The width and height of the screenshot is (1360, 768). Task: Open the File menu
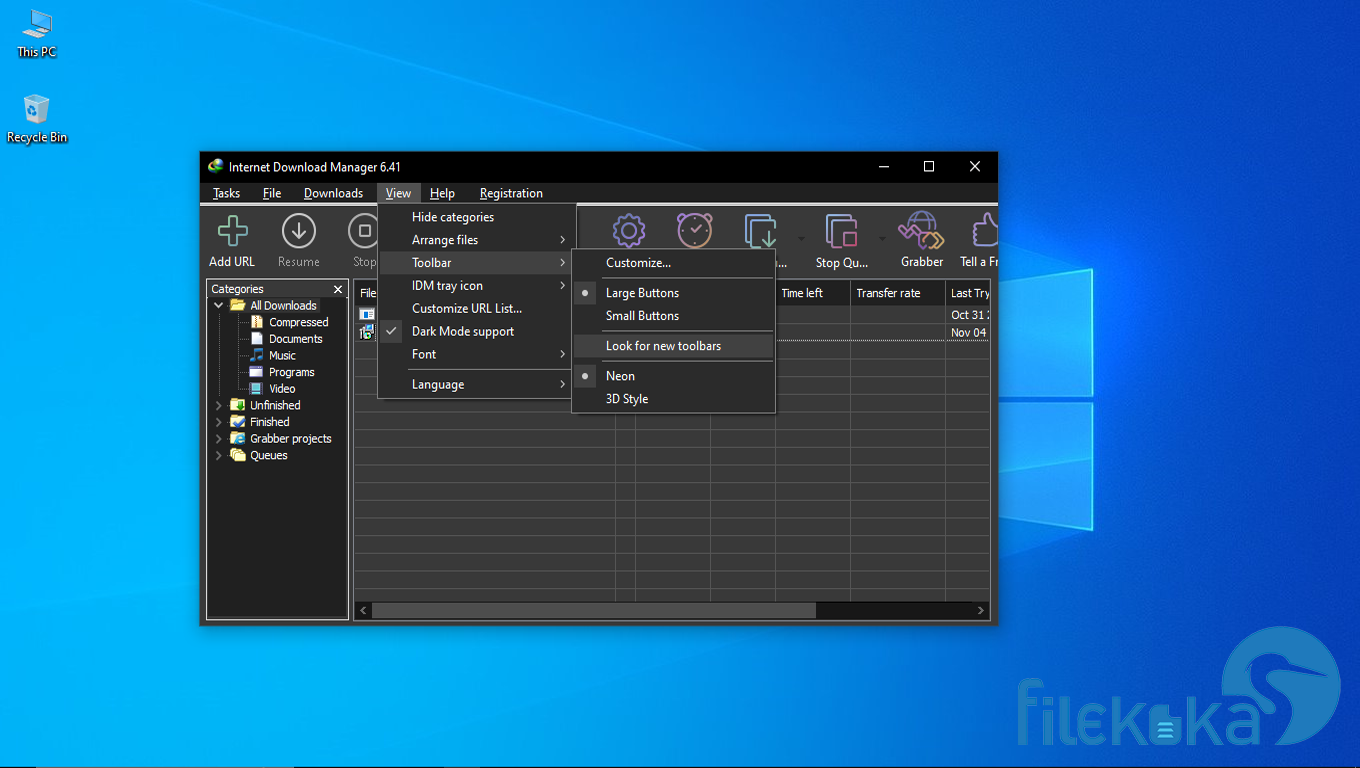272,193
